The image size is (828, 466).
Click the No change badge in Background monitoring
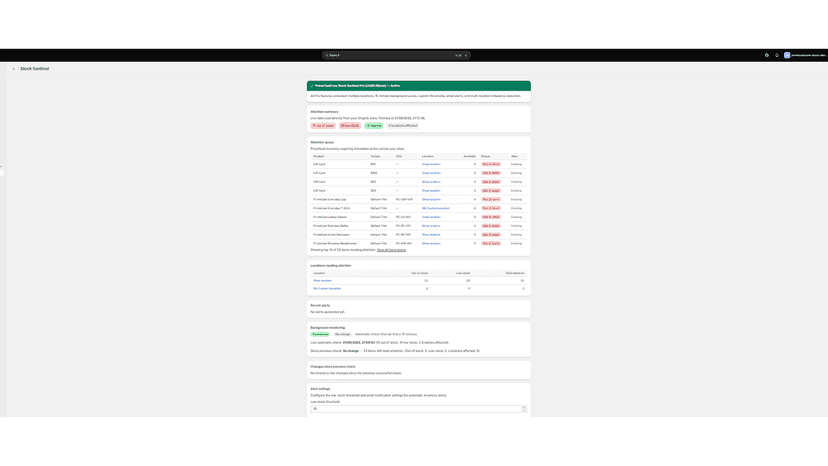click(x=342, y=334)
